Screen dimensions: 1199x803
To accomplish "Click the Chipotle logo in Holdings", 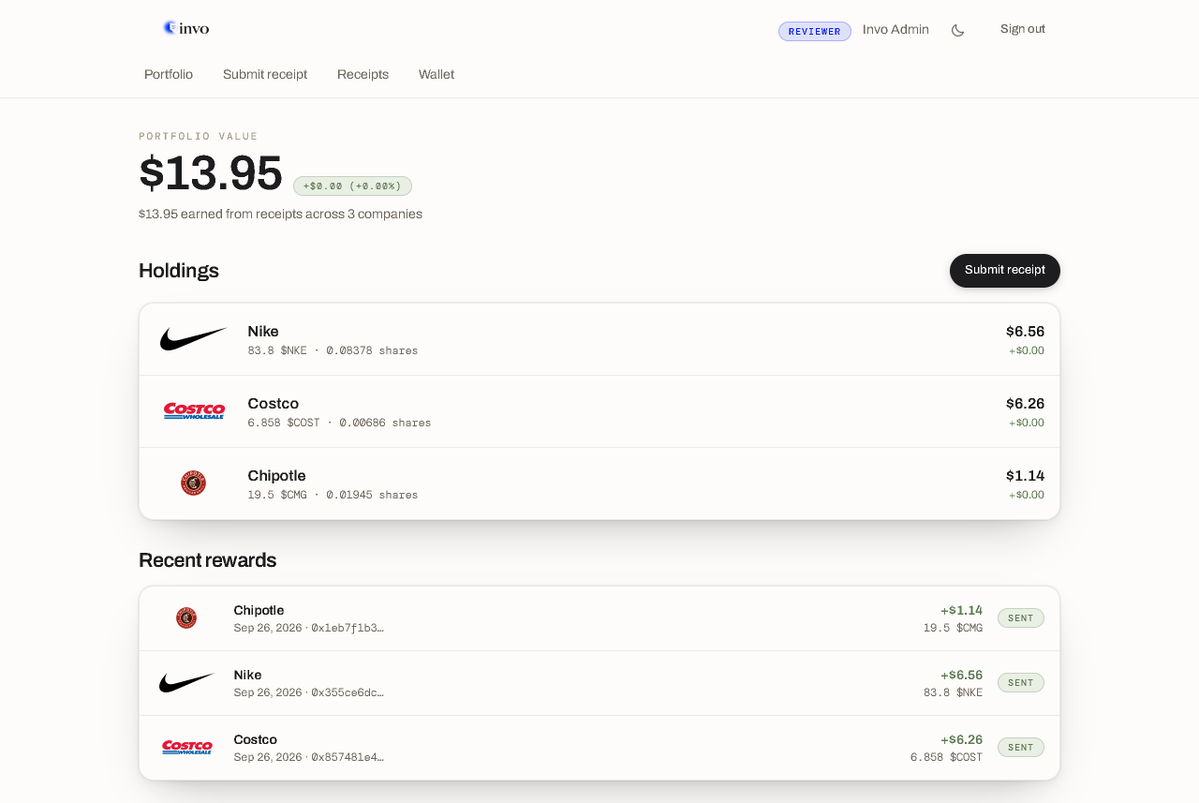I will click(193, 483).
